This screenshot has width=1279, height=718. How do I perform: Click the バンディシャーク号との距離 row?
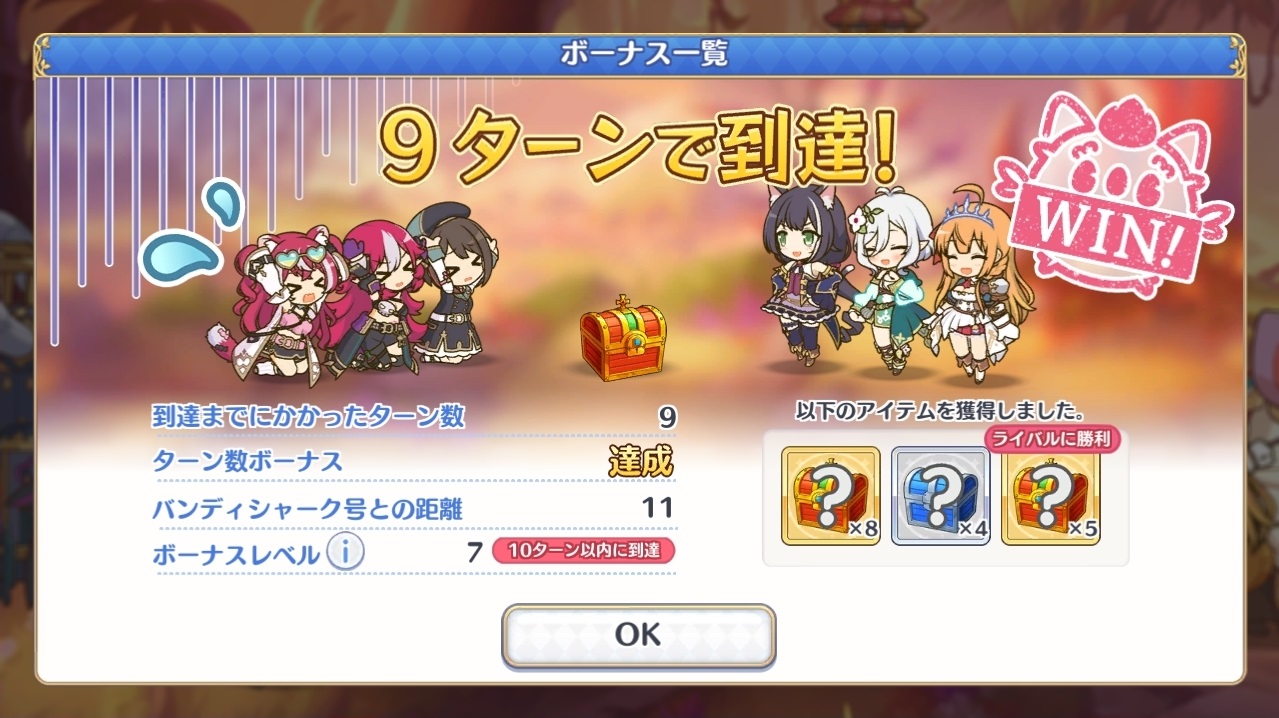click(x=413, y=507)
